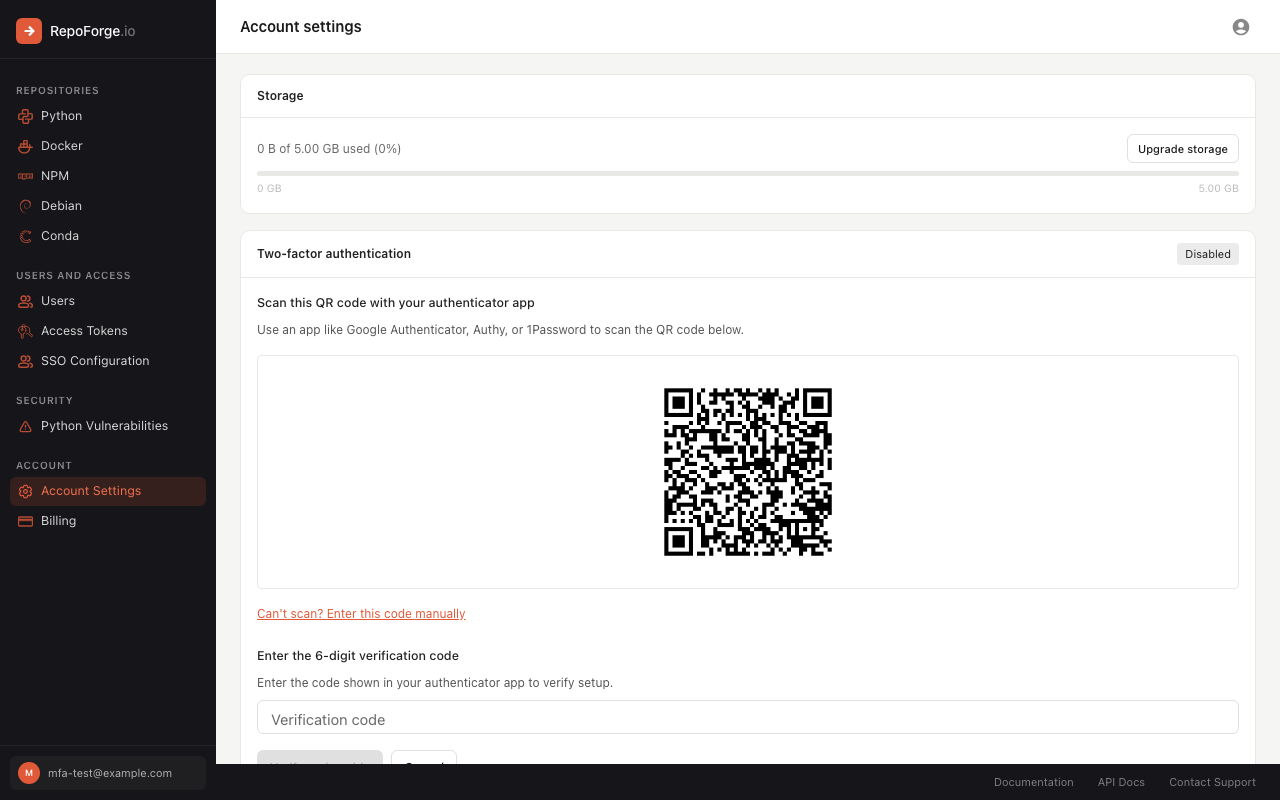Open Conda using its swirl icon

pyautogui.click(x=24, y=236)
